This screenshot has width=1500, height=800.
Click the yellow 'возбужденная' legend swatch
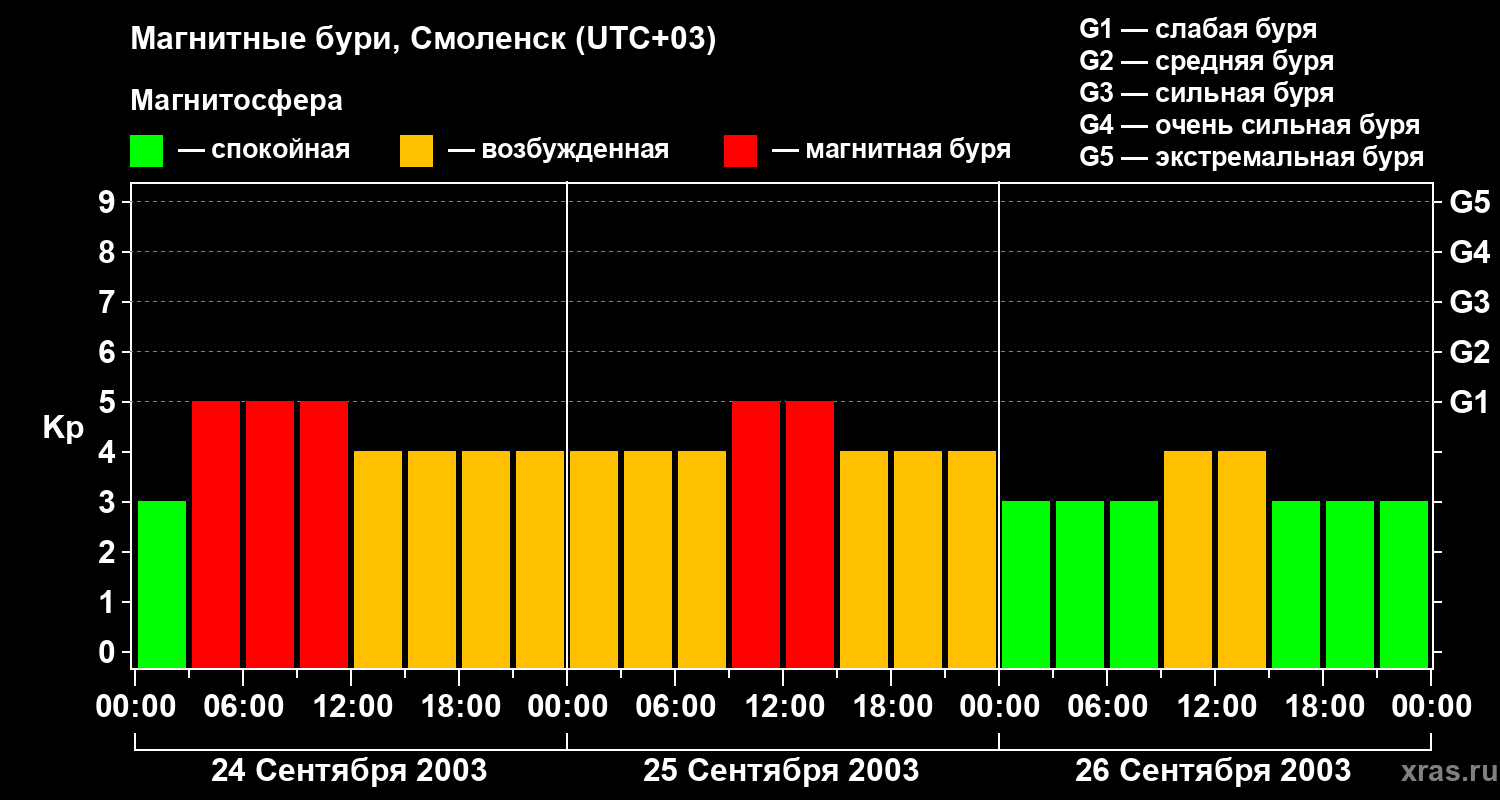pyautogui.click(x=416, y=151)
